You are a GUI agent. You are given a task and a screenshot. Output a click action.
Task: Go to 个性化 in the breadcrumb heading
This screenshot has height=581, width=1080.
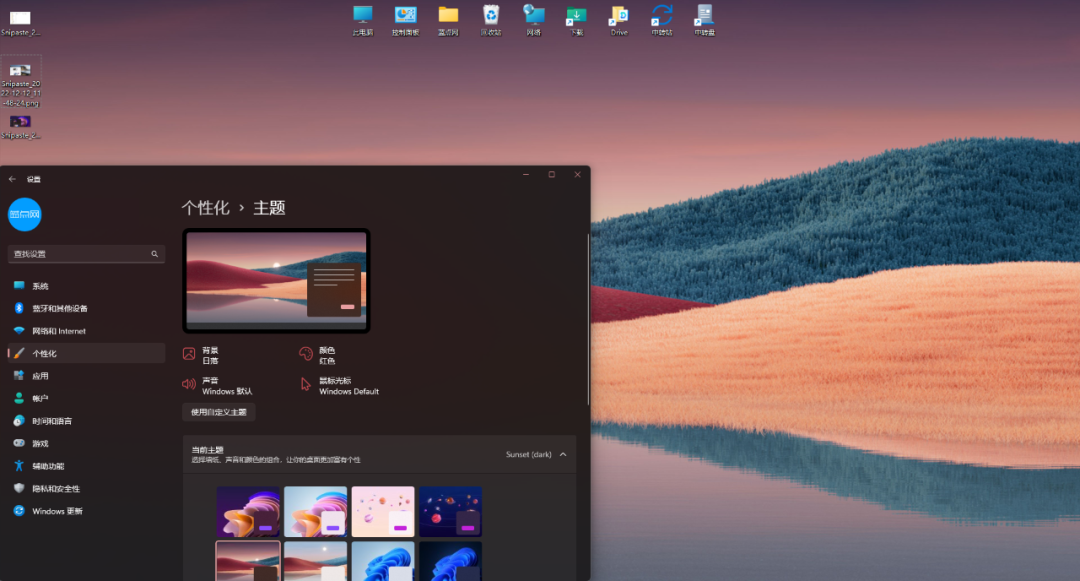click(x=205, y=208)
